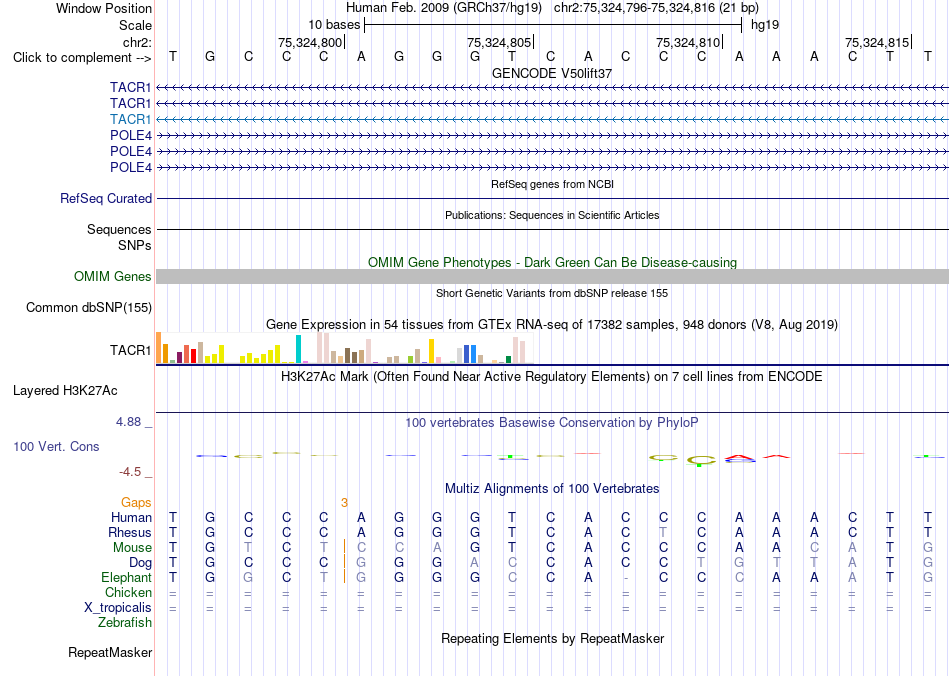
Task: Click 'Short Genetic Variants from dbSNP release 155'
Action: tap(552, 293)
